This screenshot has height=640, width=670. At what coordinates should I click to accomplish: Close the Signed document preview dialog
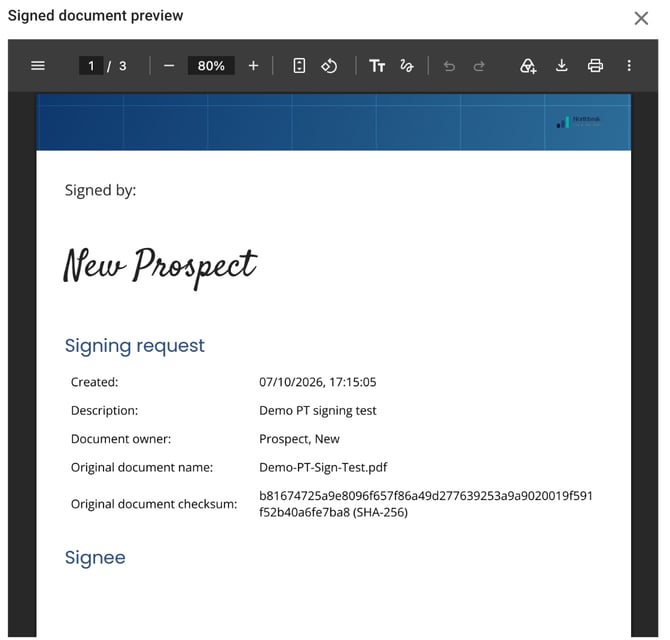click(x=641, y=18)
